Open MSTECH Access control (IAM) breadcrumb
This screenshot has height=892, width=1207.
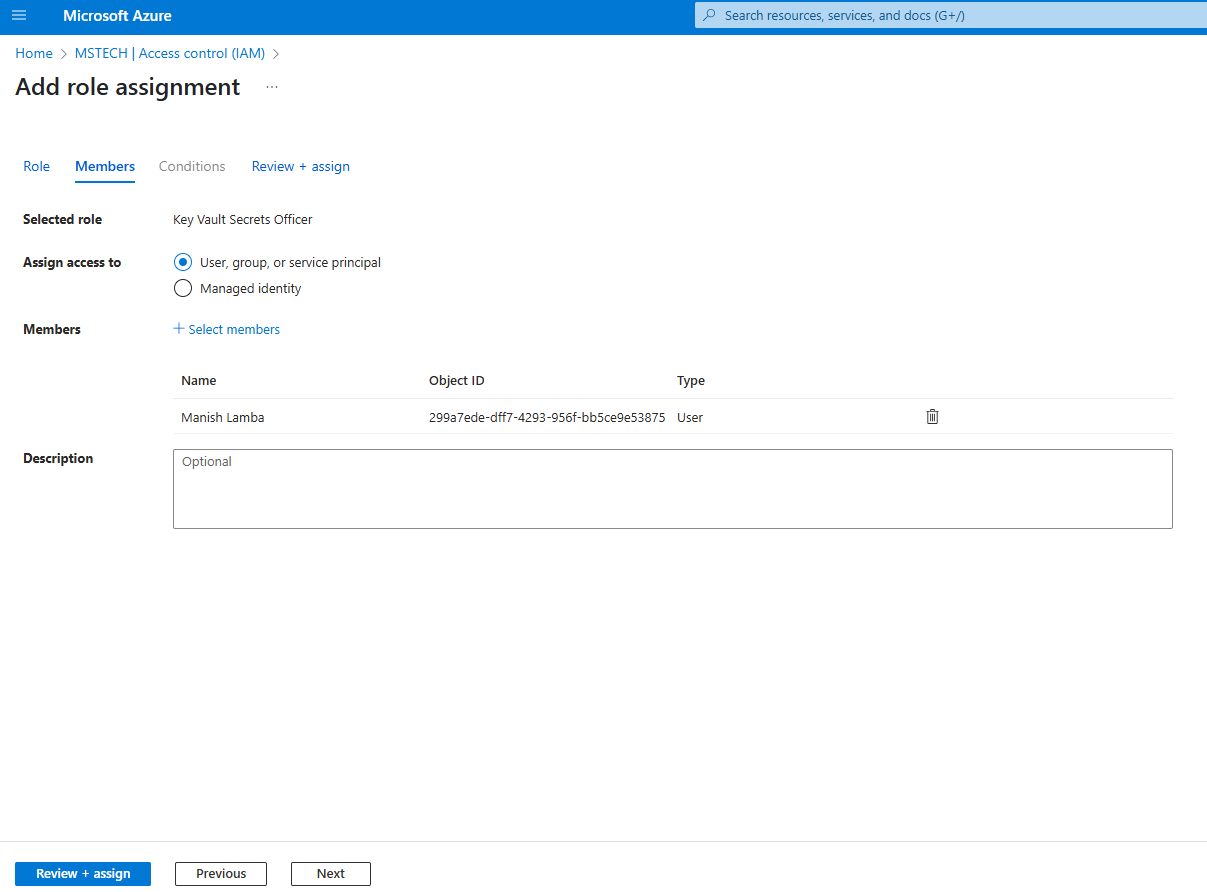click(169, 54)
